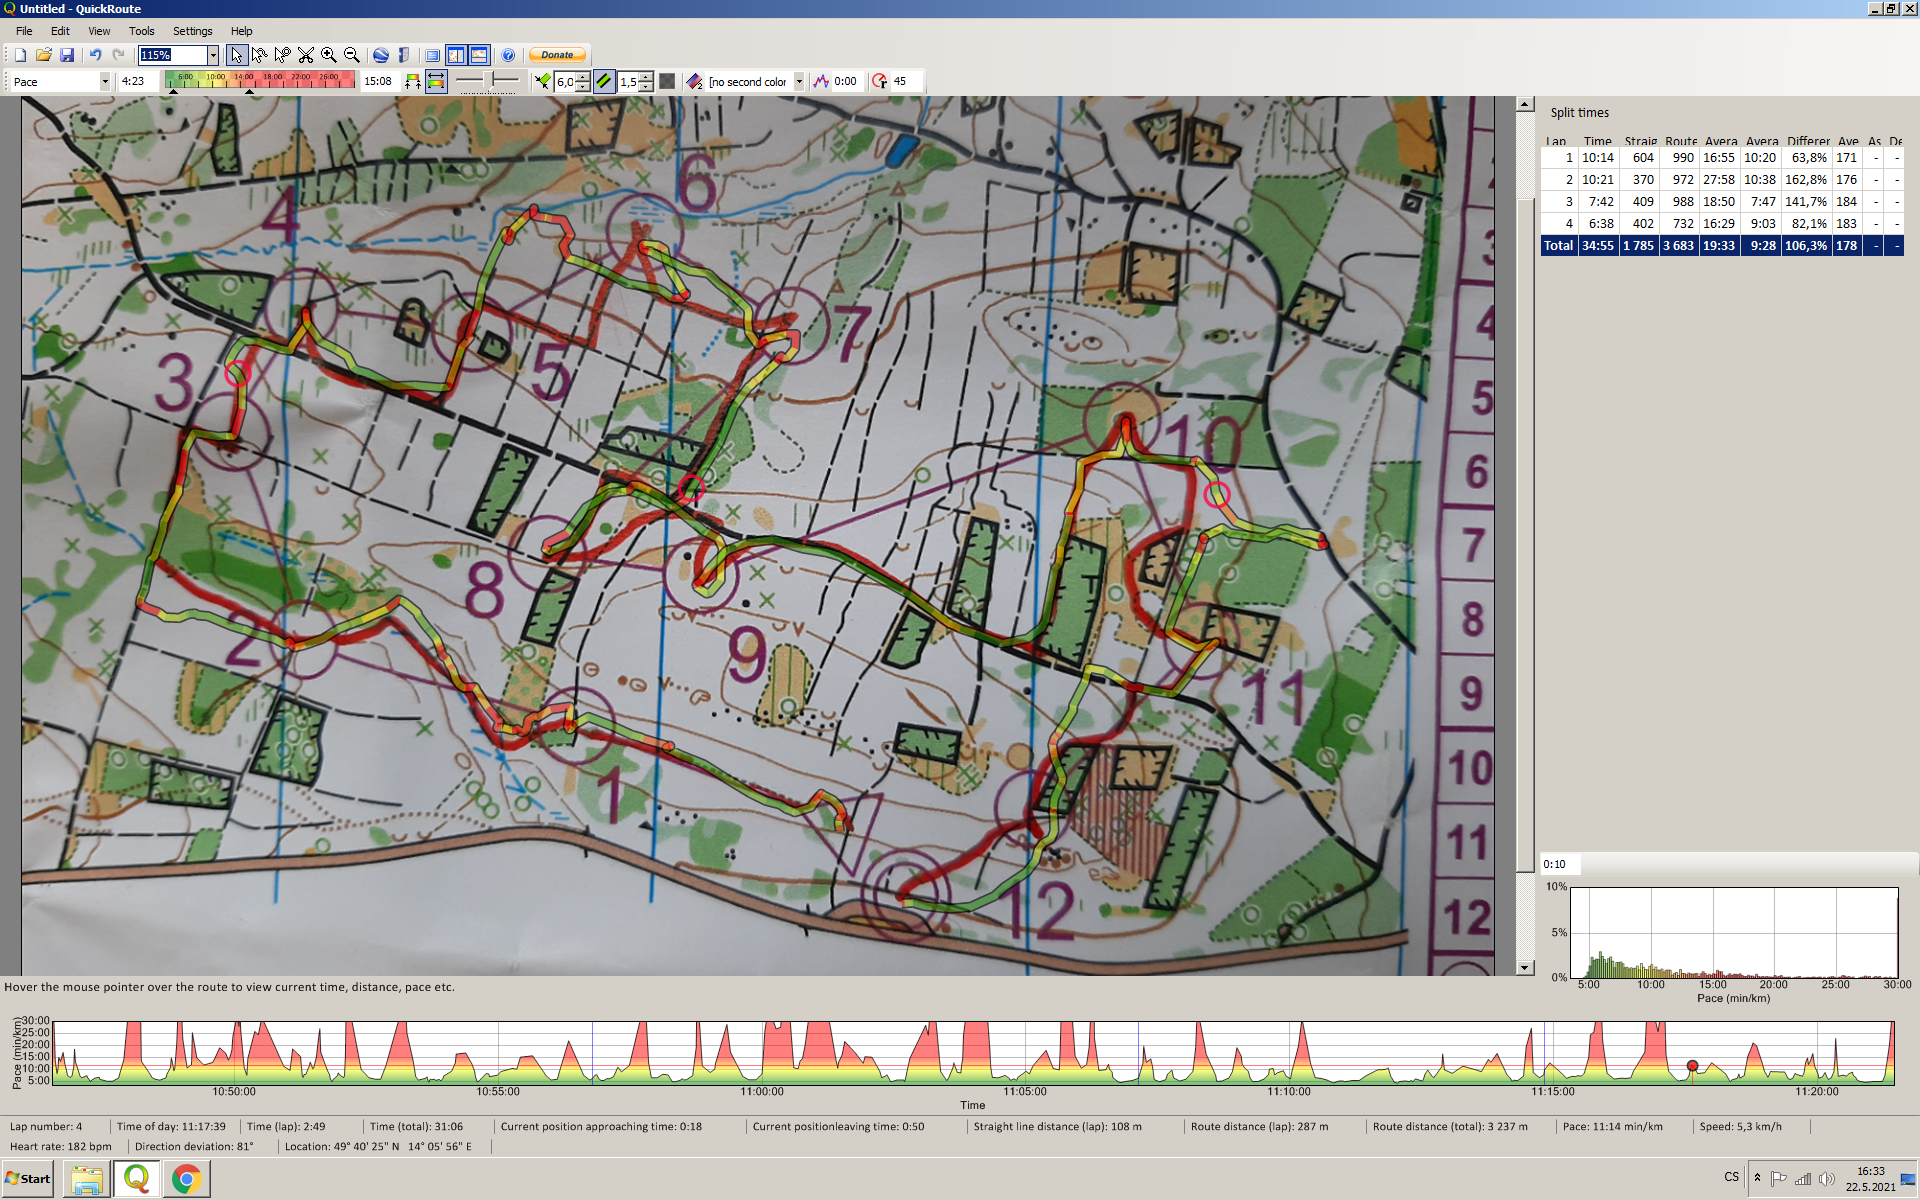Select the zoom in tool

(x=328, y=55)
